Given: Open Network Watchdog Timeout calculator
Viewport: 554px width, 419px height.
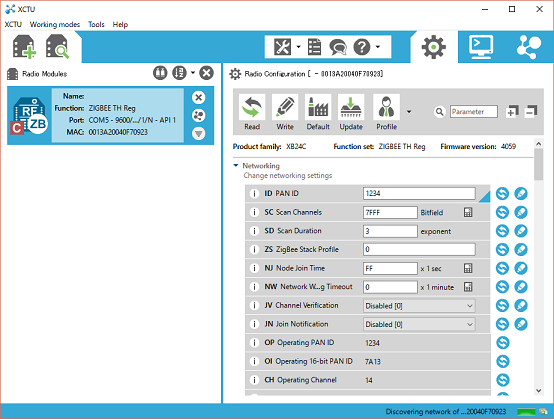Looking at the screenshot, I should tap(468, 287).
